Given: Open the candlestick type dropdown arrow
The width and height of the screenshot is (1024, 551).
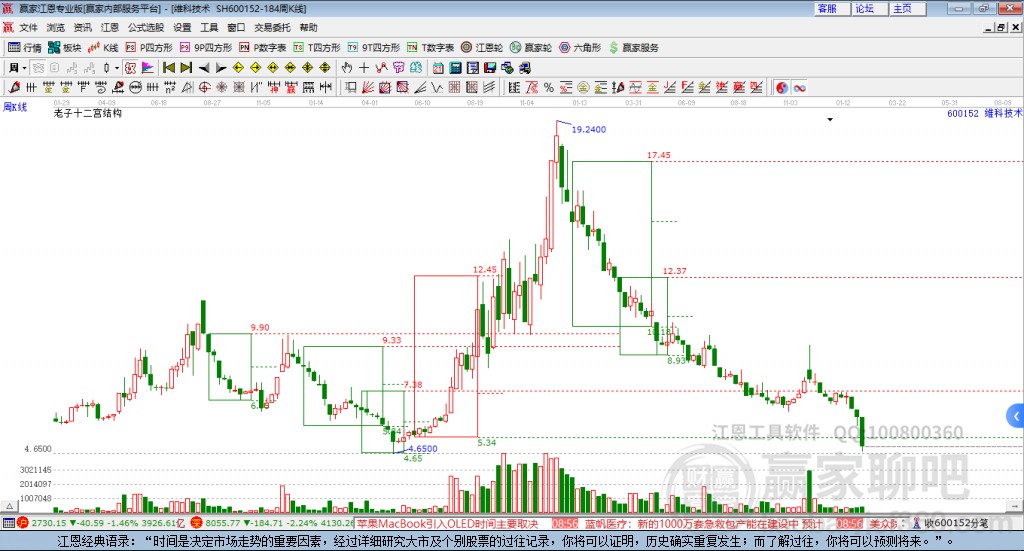Looking at the screenshot, I should [x=117, y=68].
